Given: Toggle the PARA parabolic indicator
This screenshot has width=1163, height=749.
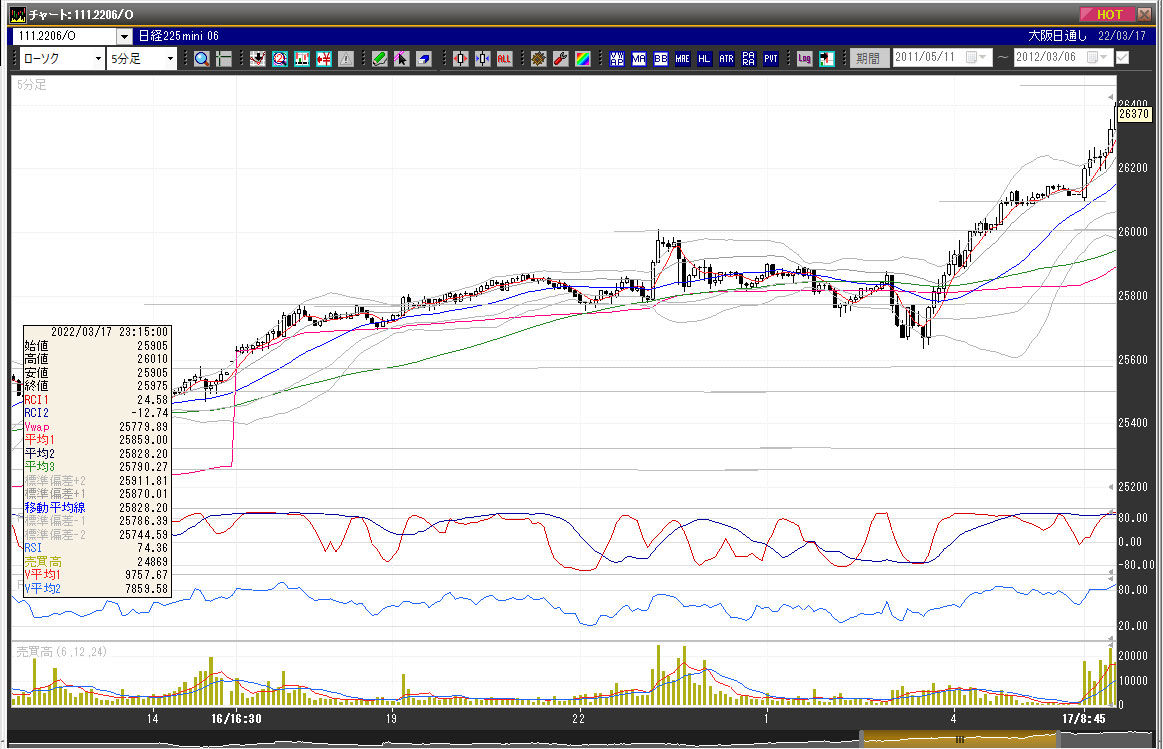Looking at the screenshot, I should tap(748, 59).
